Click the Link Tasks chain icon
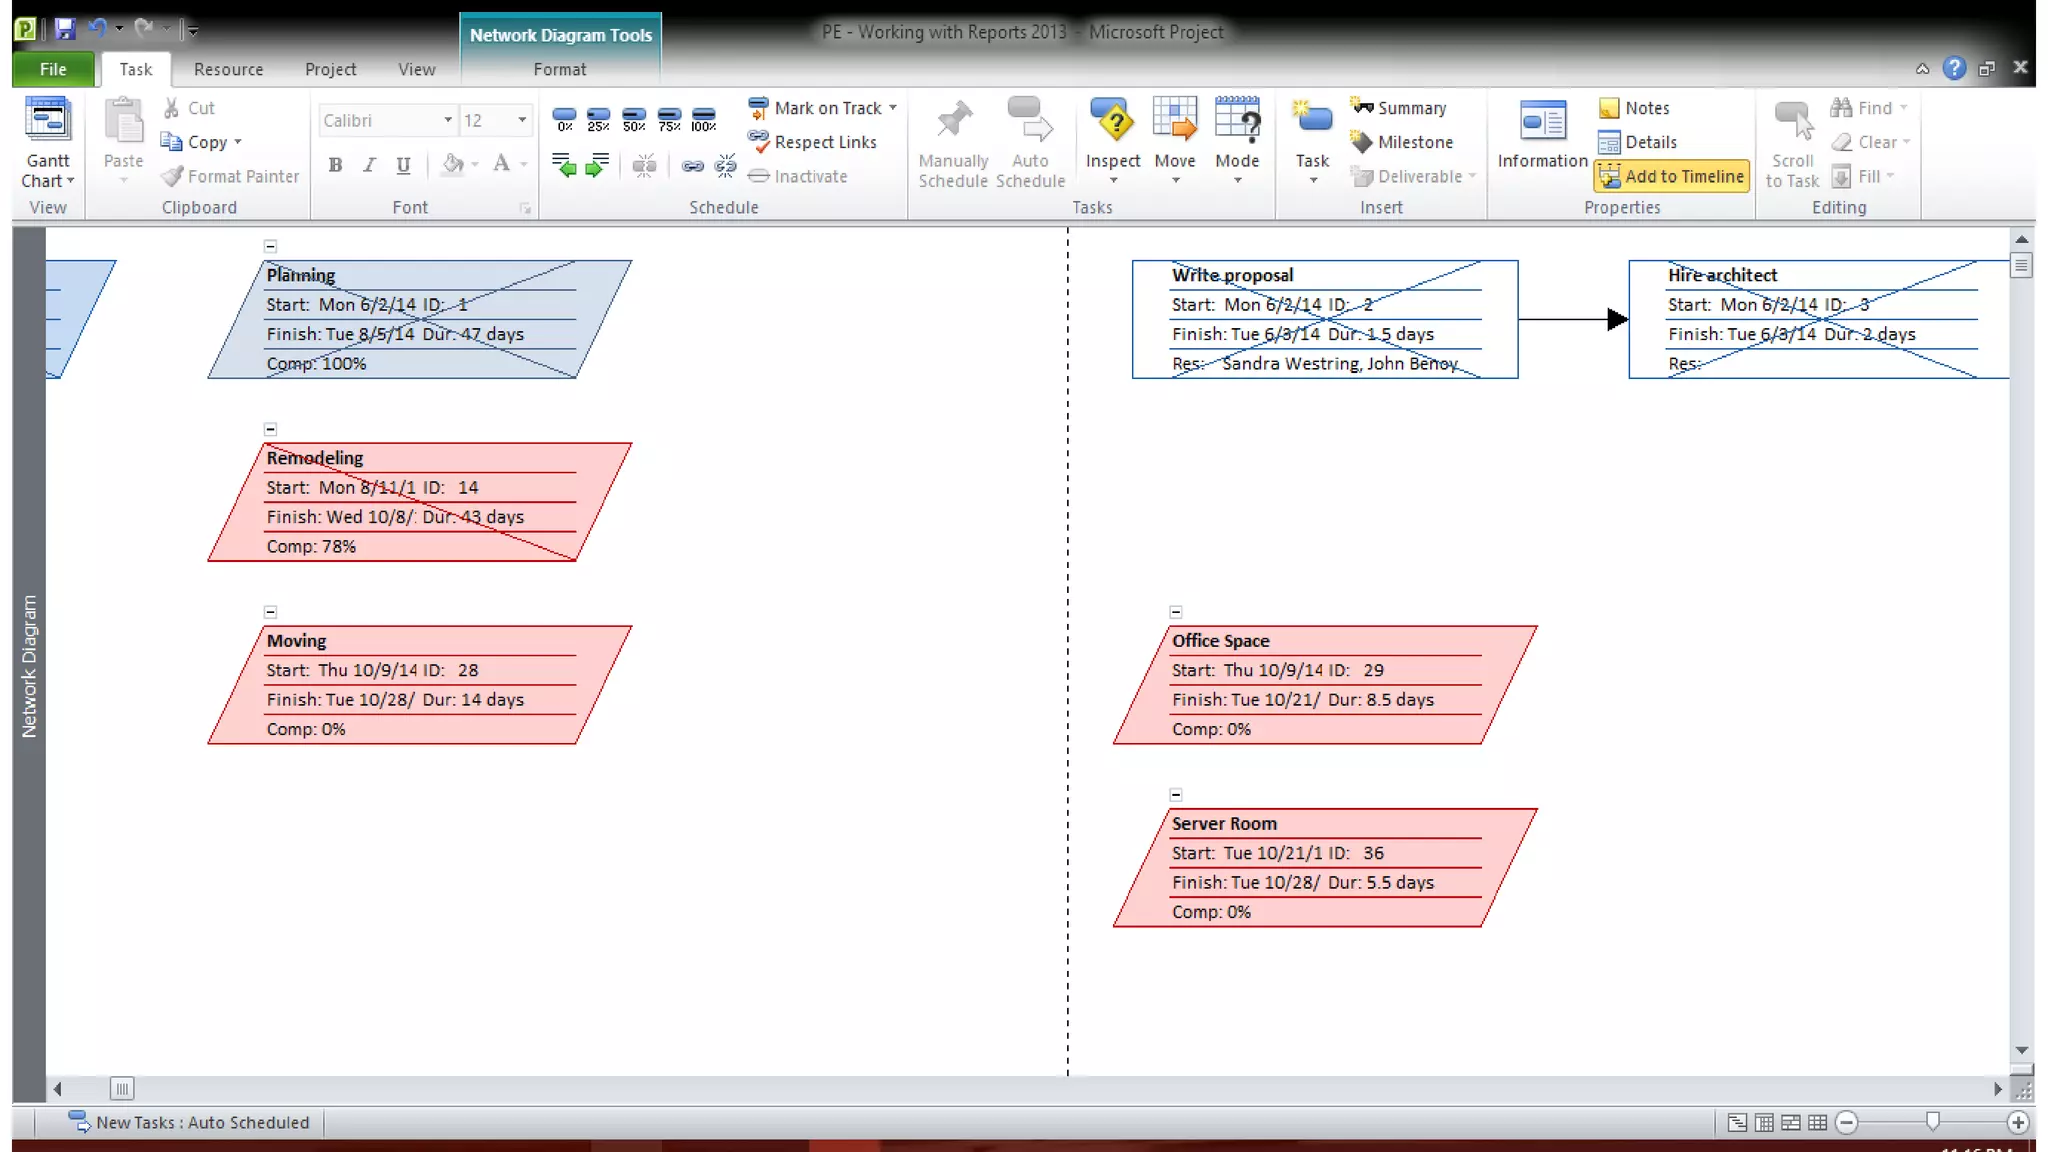Viewport: 2048px width, 1152px height. tap(692, 166)
